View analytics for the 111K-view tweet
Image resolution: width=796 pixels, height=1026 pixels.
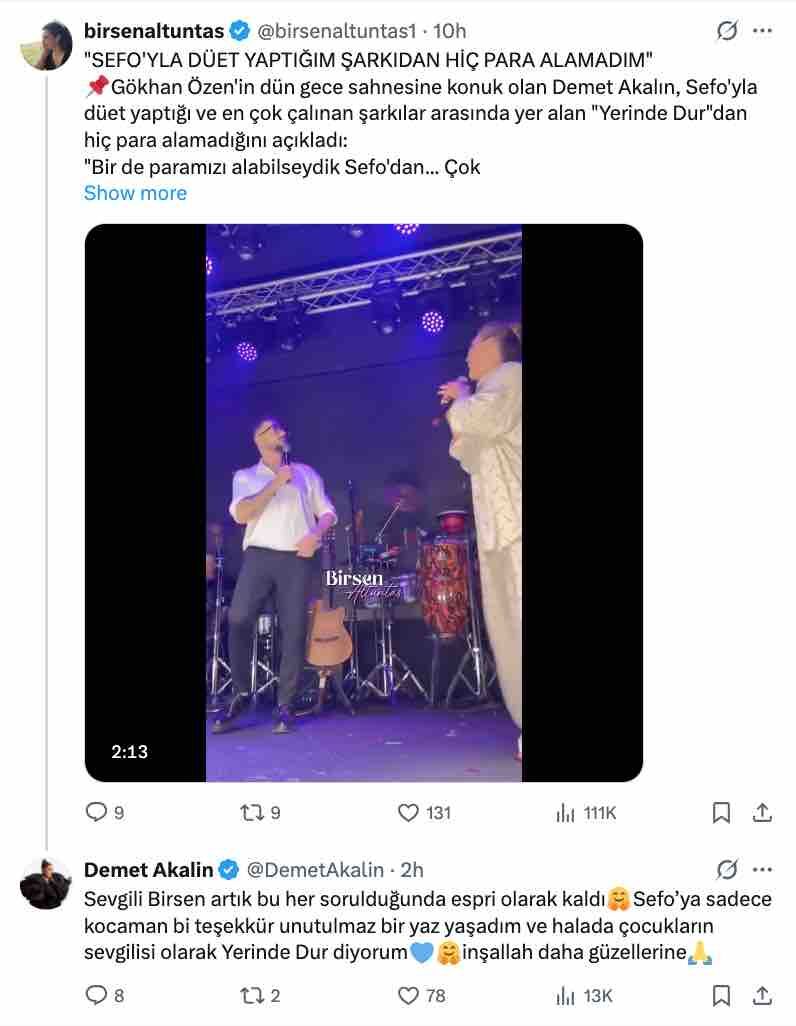(566, 813)
